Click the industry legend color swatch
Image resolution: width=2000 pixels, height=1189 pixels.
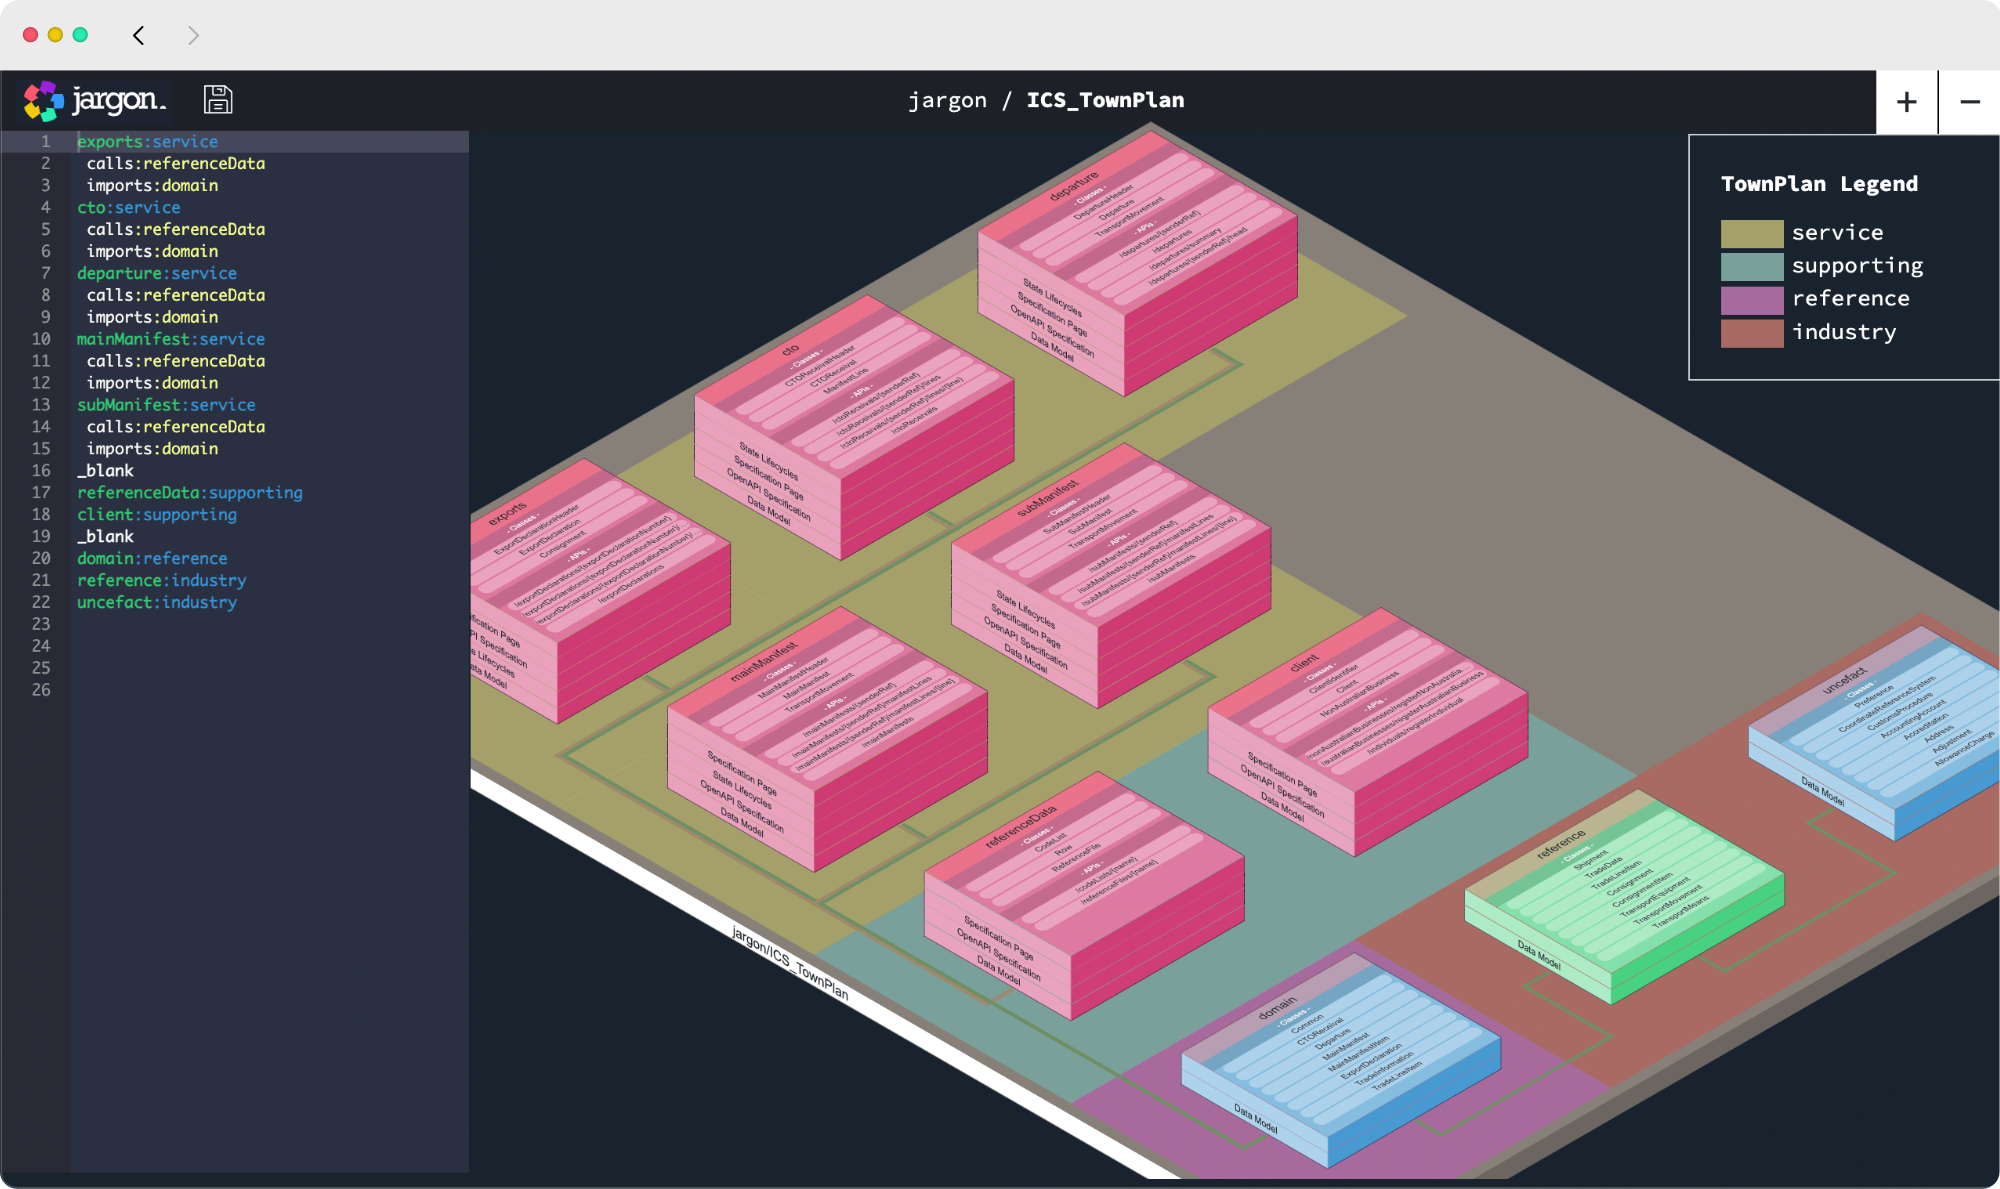coord(1752,333)
